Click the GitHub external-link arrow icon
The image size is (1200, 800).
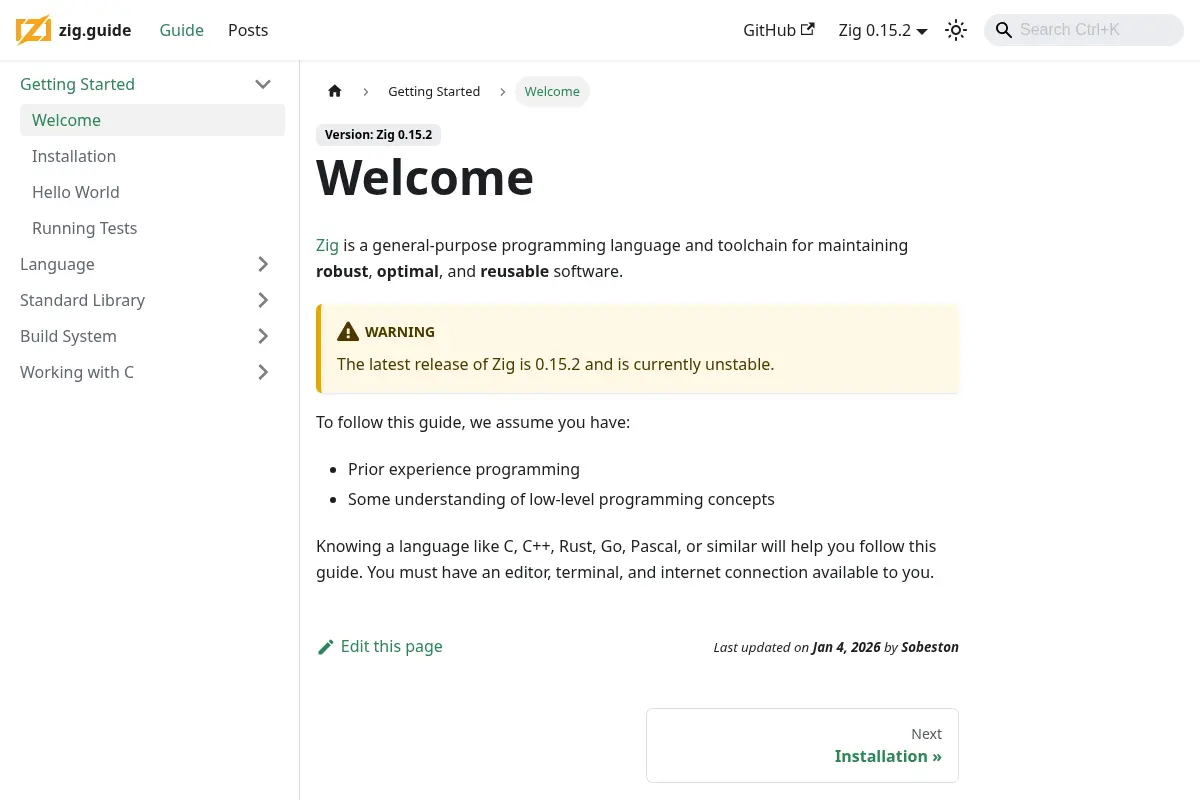pos(808,29)
